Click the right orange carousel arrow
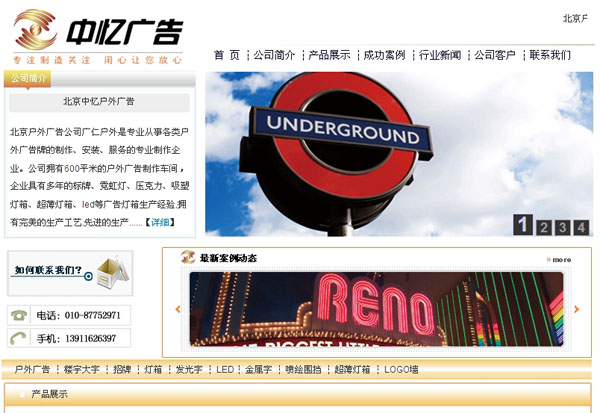The width and height of the screenshot is (600, 413). pos(576,309)
